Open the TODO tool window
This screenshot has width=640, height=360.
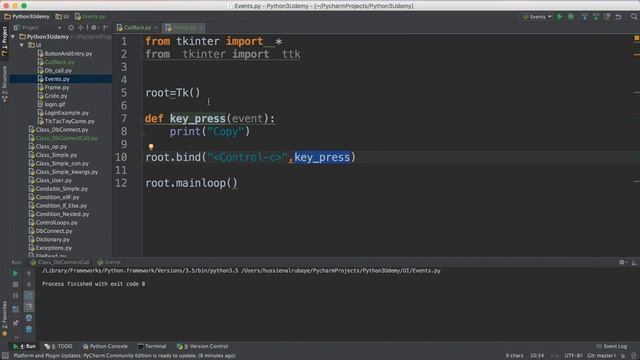[x=58, y=347]
